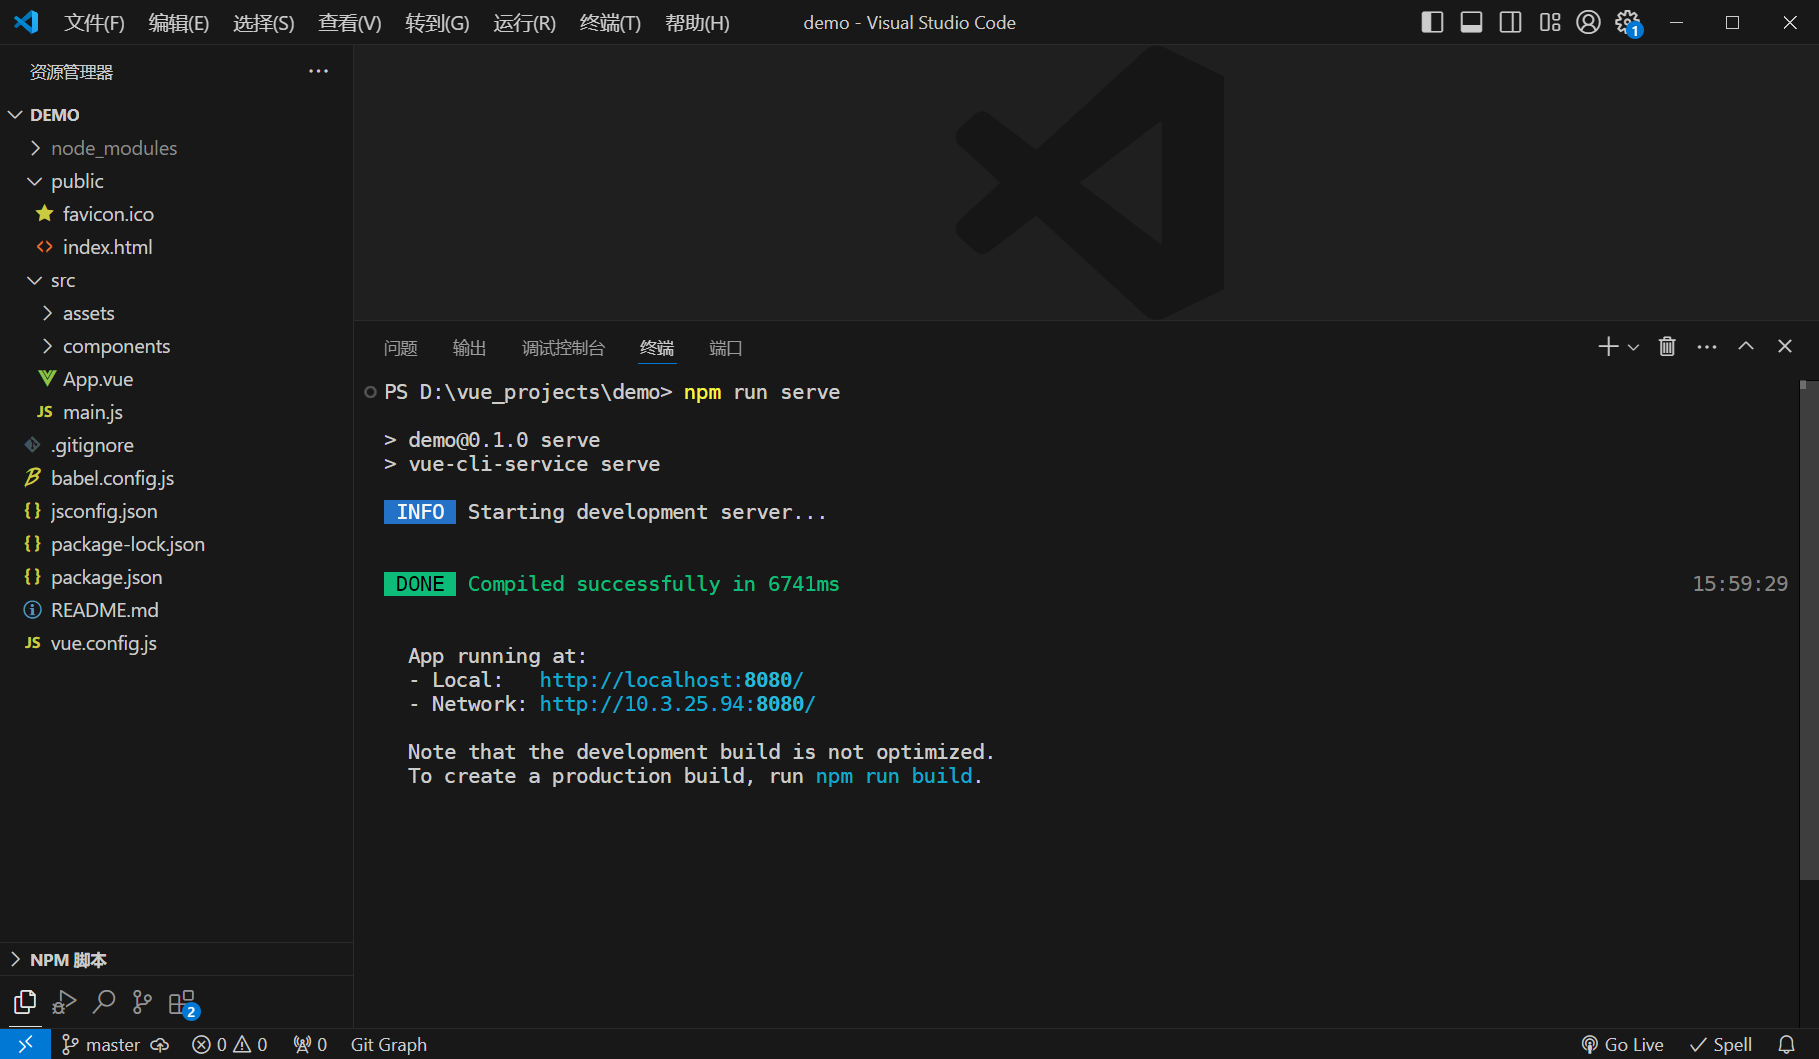Click the Spell check status item
Viewport: 1819px width, 1059px height.
pos(1721,1044)
